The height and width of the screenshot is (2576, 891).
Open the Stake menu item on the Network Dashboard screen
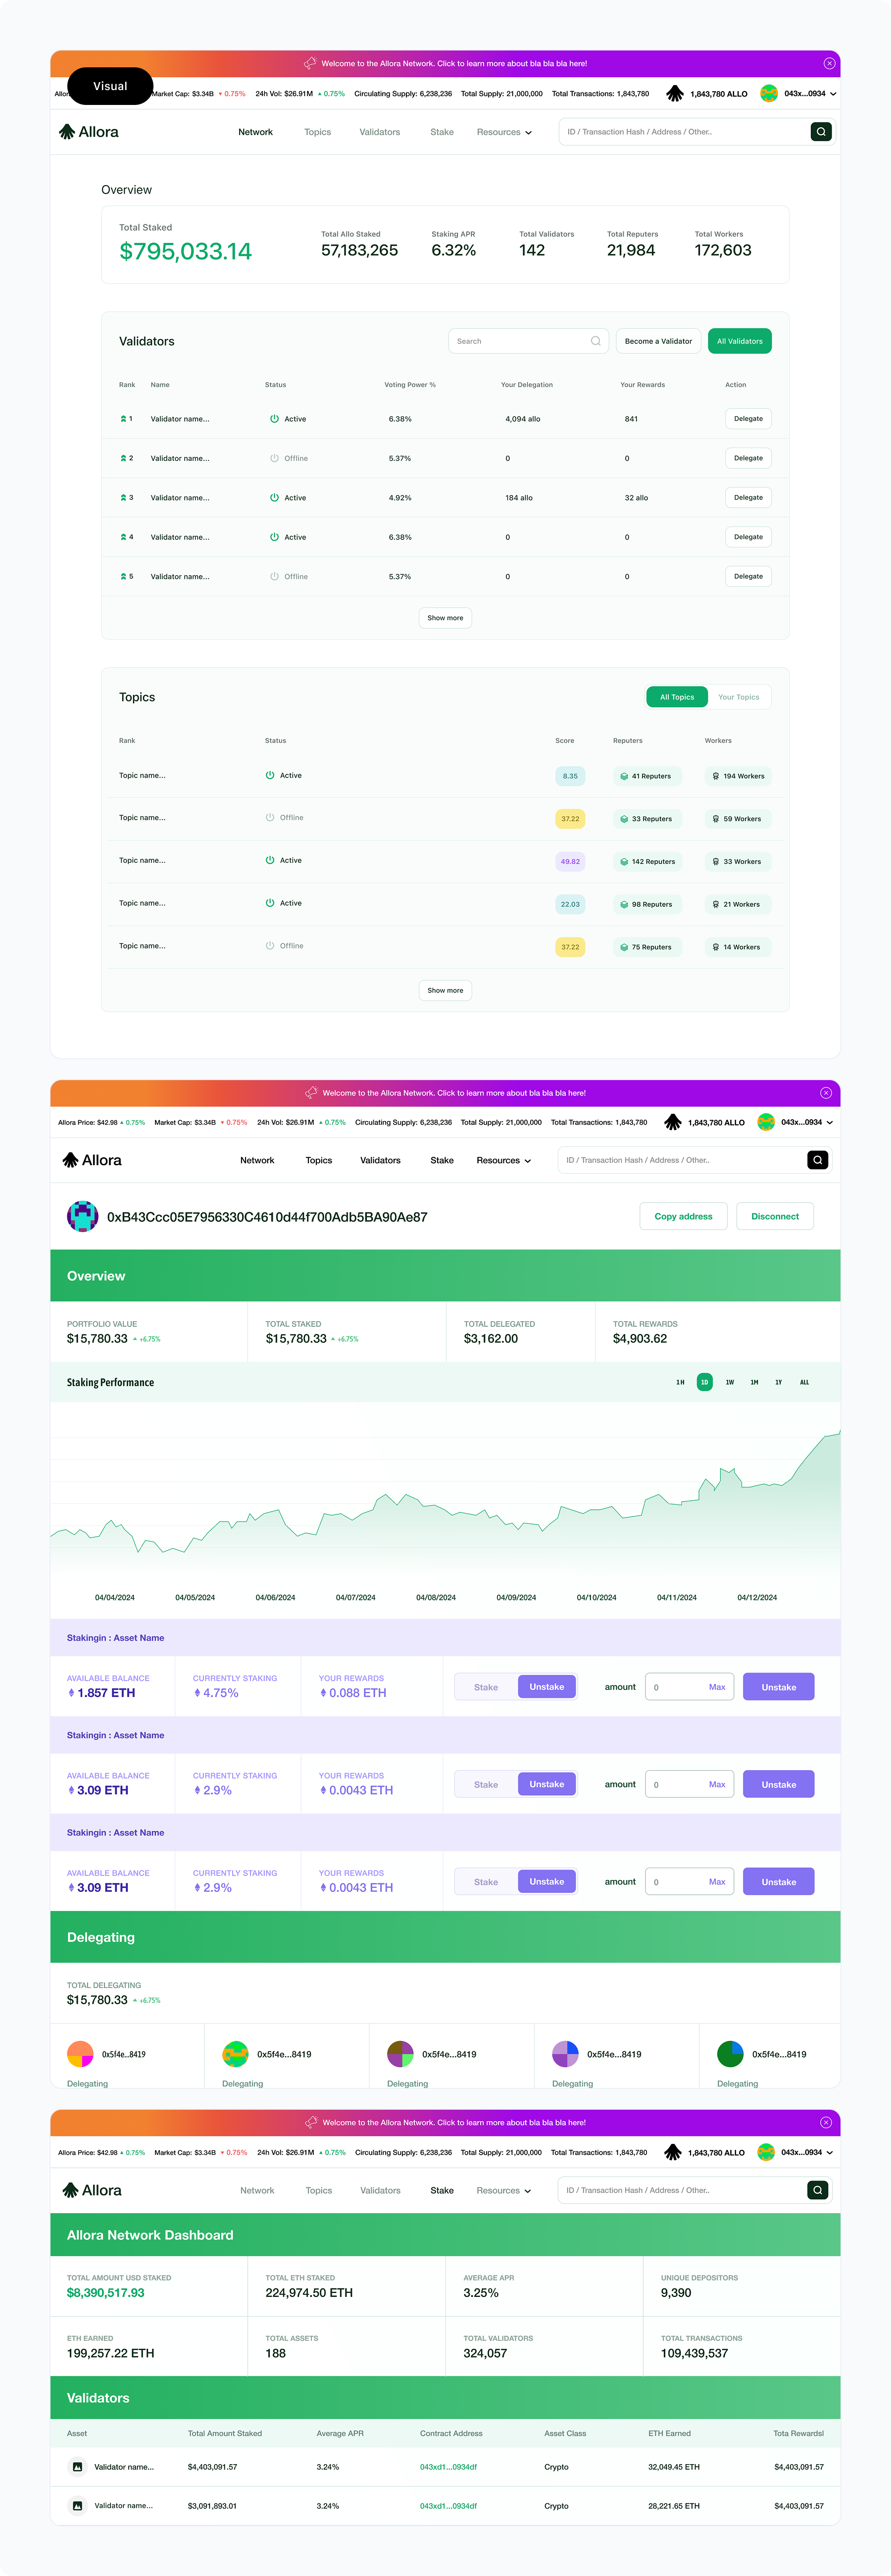pyautogui.click(x=442, y=2190)
